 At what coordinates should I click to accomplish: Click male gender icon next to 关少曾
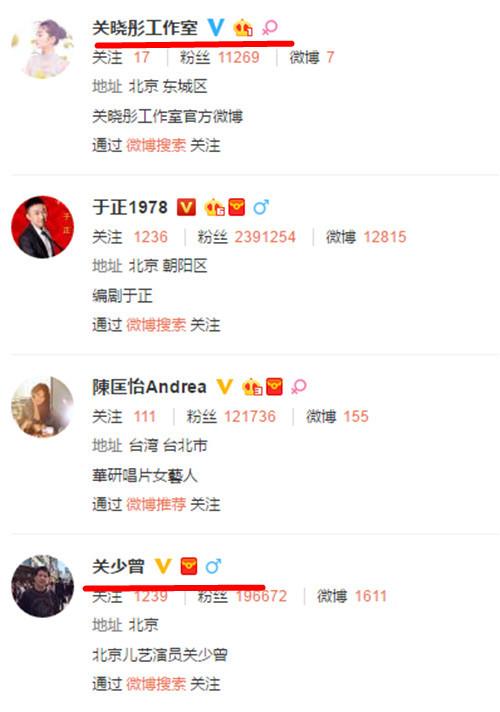213,566
